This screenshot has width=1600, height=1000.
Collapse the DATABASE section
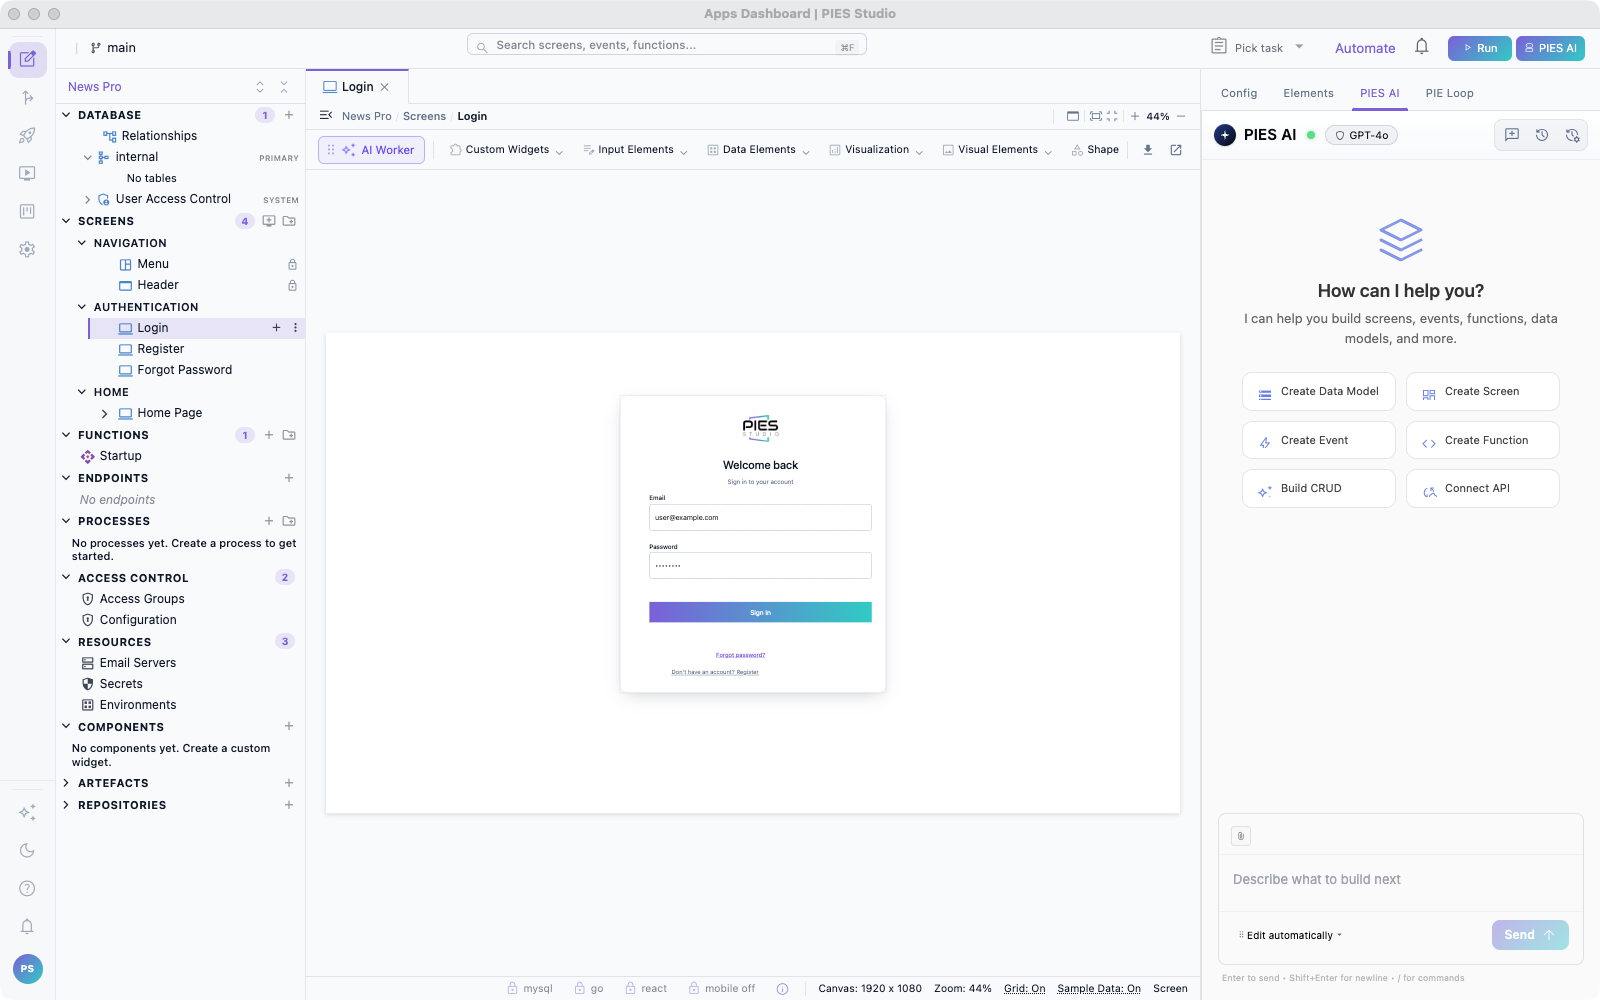coord(66,115)
